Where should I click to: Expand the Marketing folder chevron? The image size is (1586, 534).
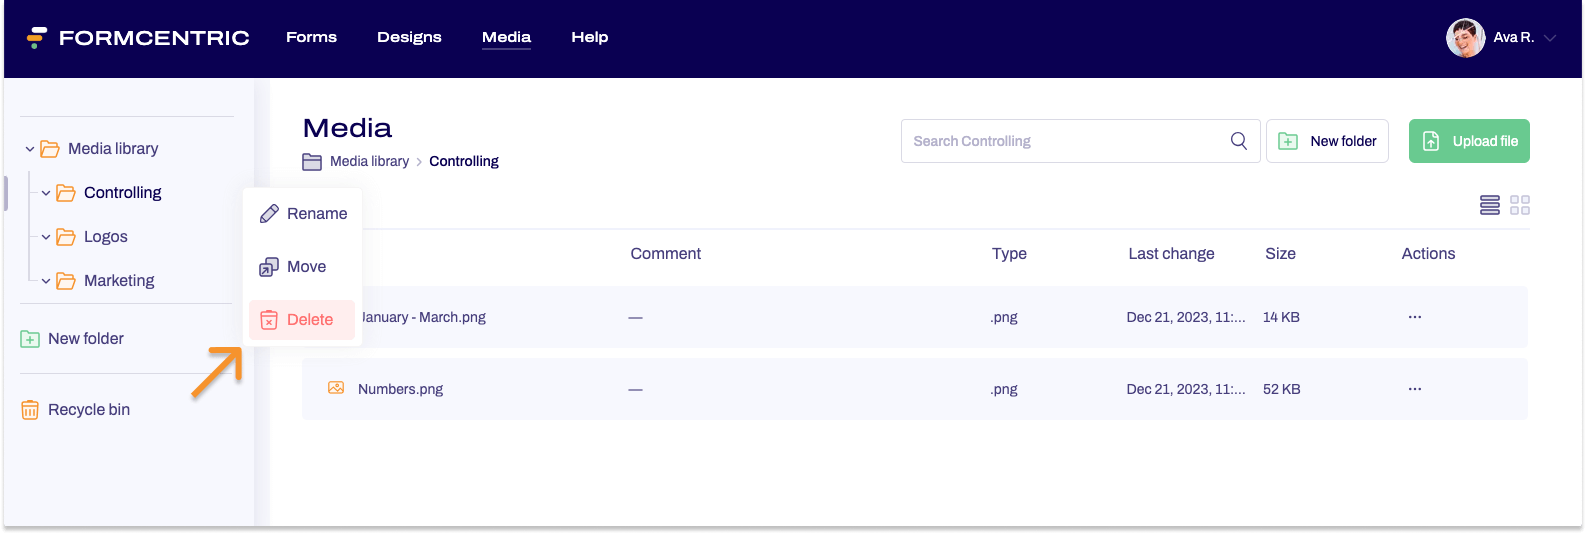[x=46, y=281]
